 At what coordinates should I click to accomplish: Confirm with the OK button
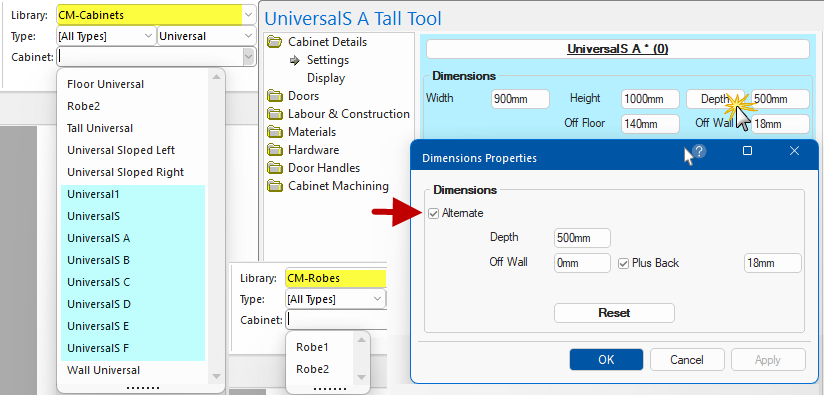click(606, 360)
